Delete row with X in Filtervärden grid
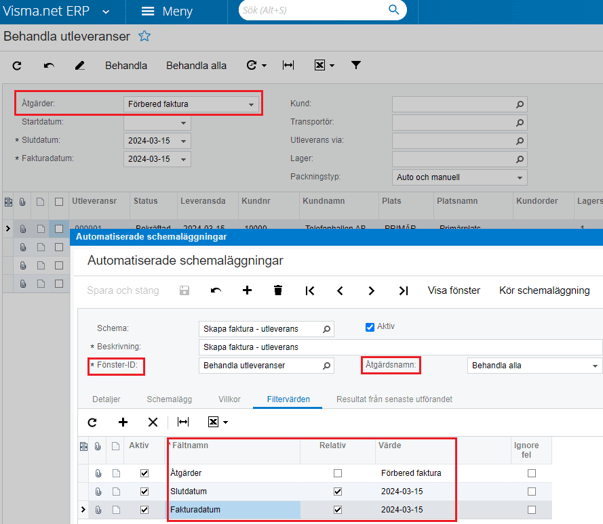The width and height of the screenshot is (603, 524). click(x=153, y=422)
